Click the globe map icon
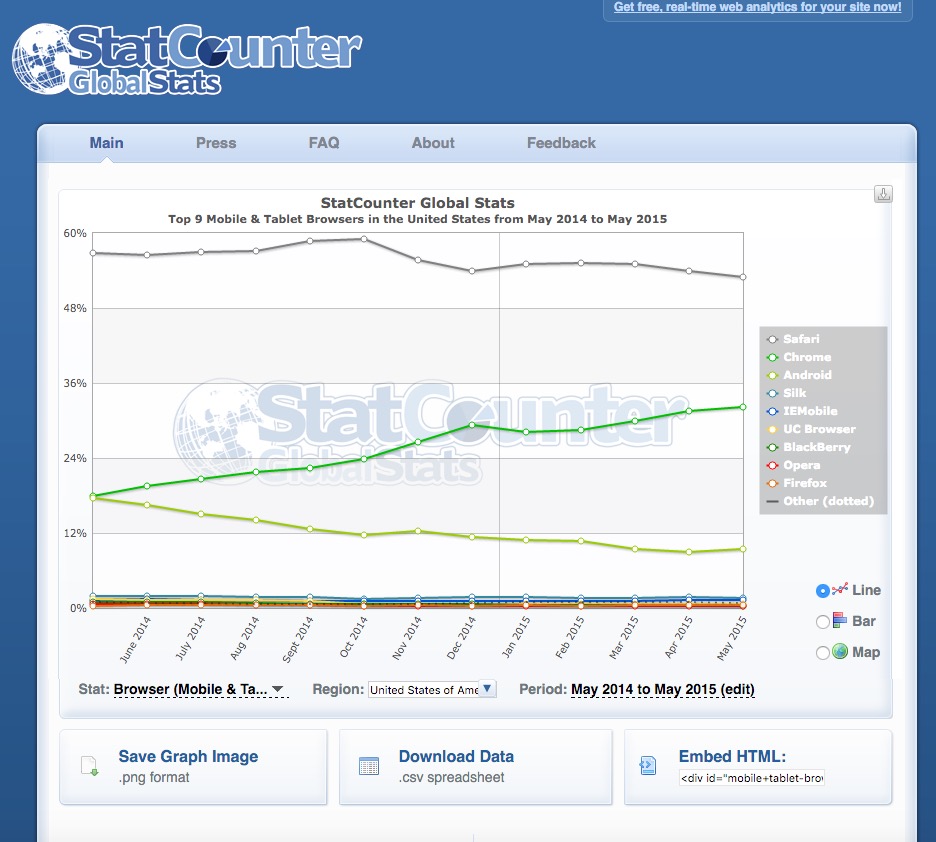936x842 pixels. point(840,652)
